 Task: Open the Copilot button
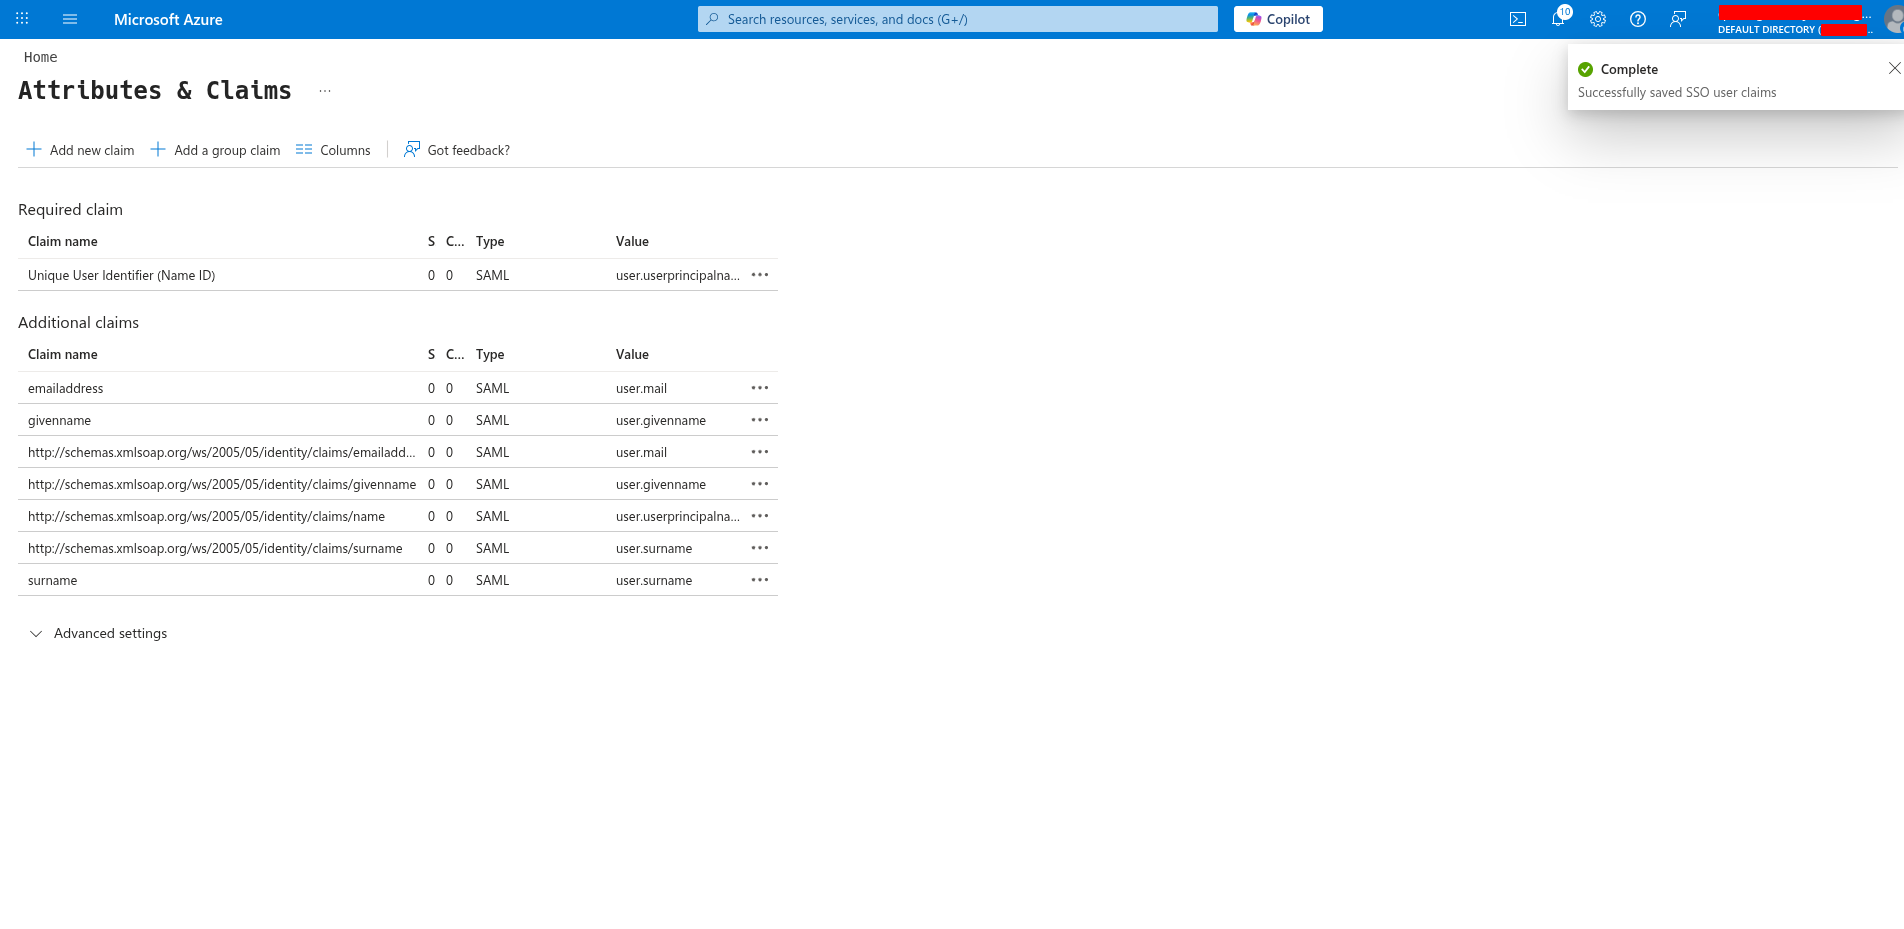pos(1278,19)
